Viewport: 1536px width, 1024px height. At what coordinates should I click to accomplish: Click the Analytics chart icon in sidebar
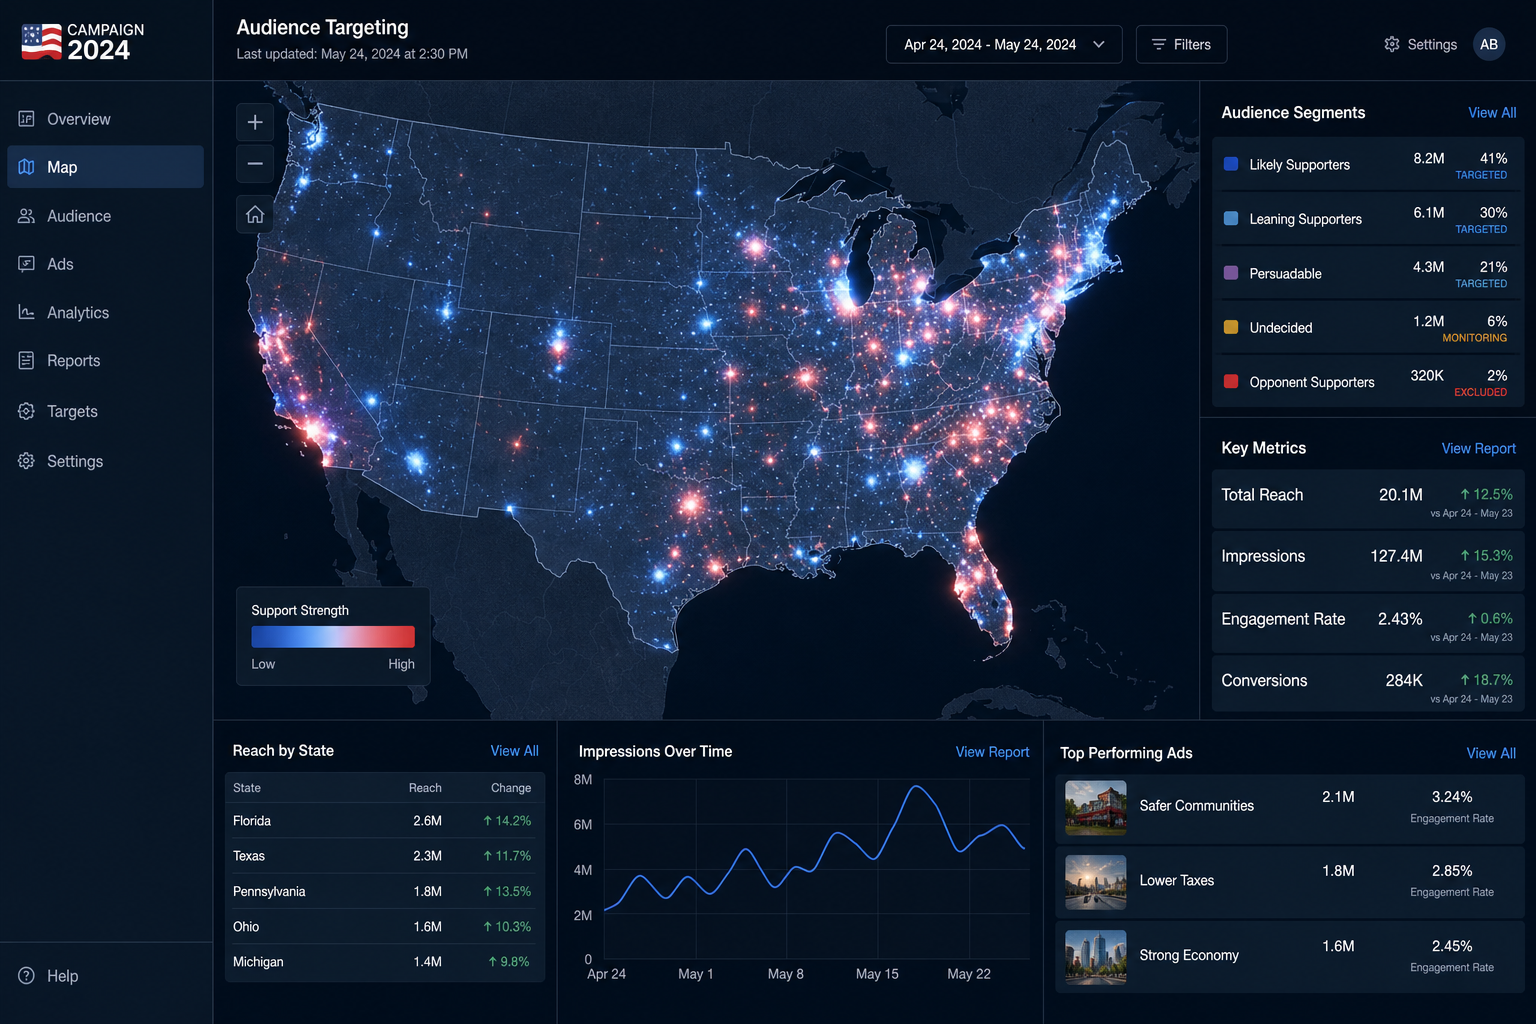pyautogui.click(x=27, y=312)
